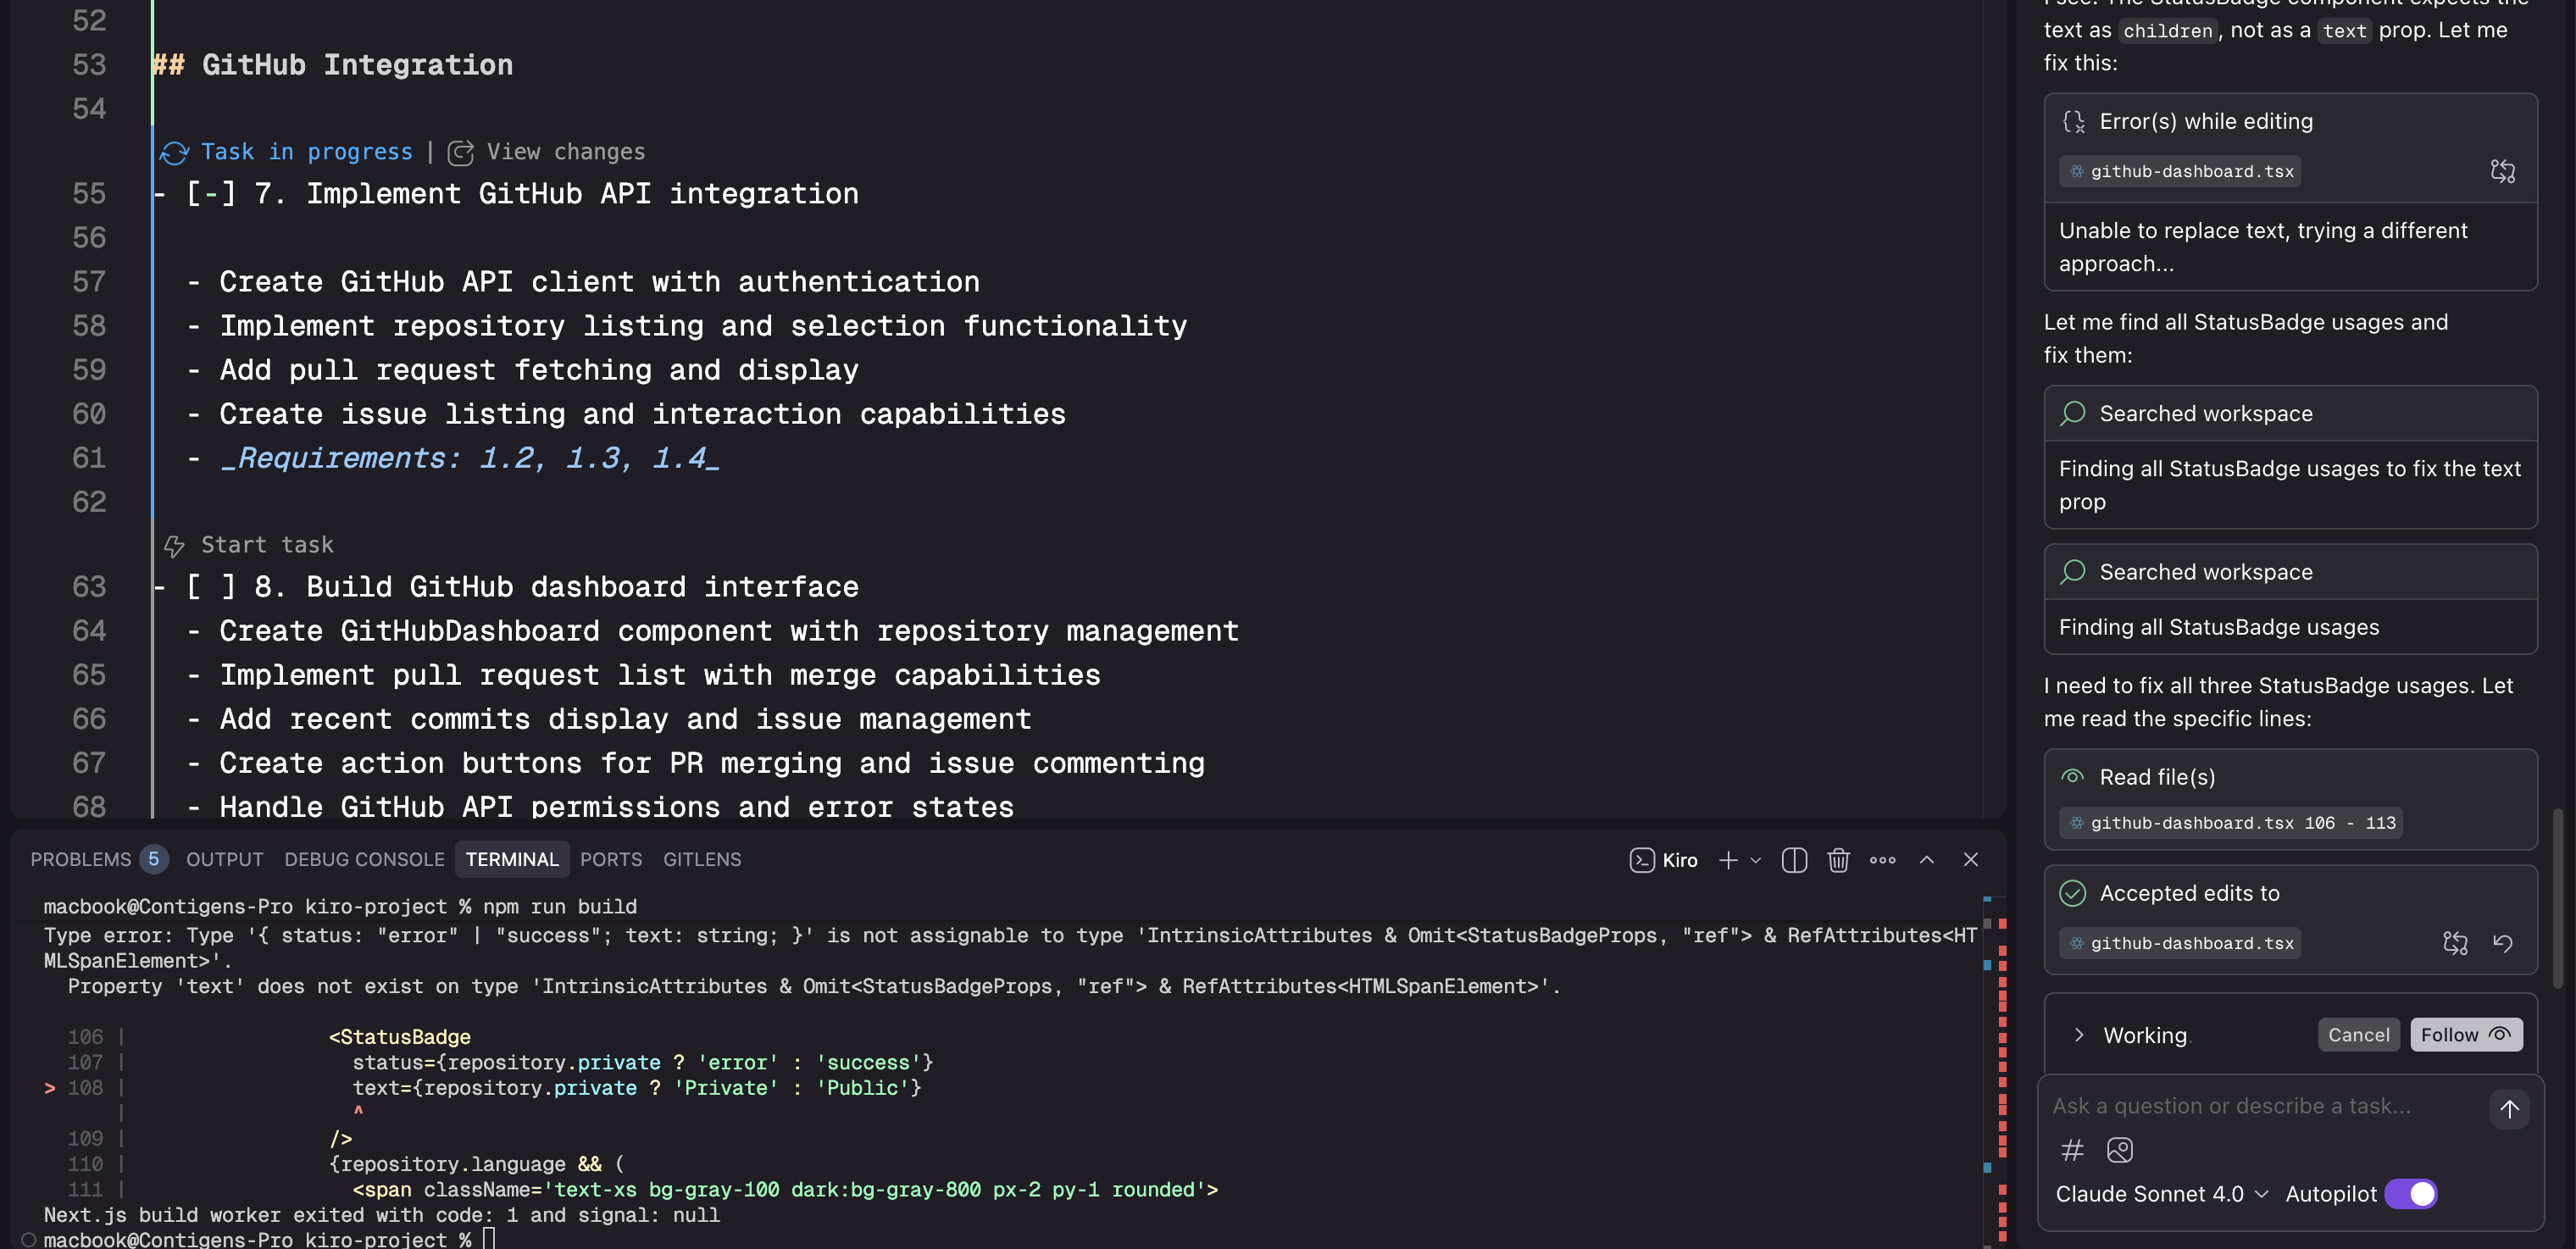
Task: Click the send arrow in chat
Action: click(2508, 1108)
